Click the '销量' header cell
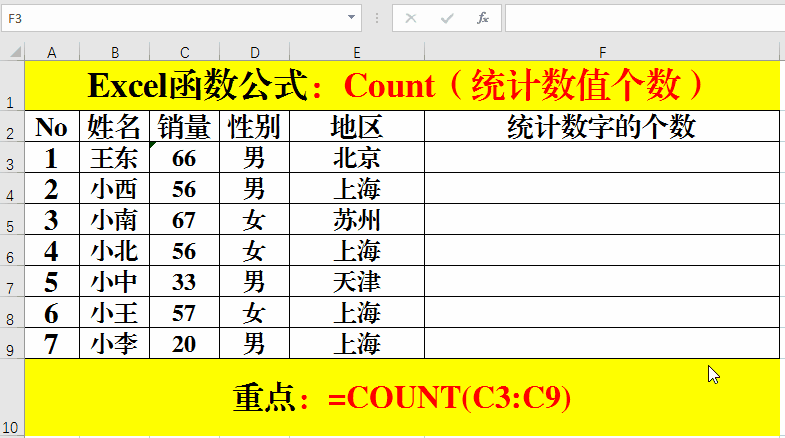Image resolution: width=785 pixels, height=438 pixels. click(x=185, y=126)
